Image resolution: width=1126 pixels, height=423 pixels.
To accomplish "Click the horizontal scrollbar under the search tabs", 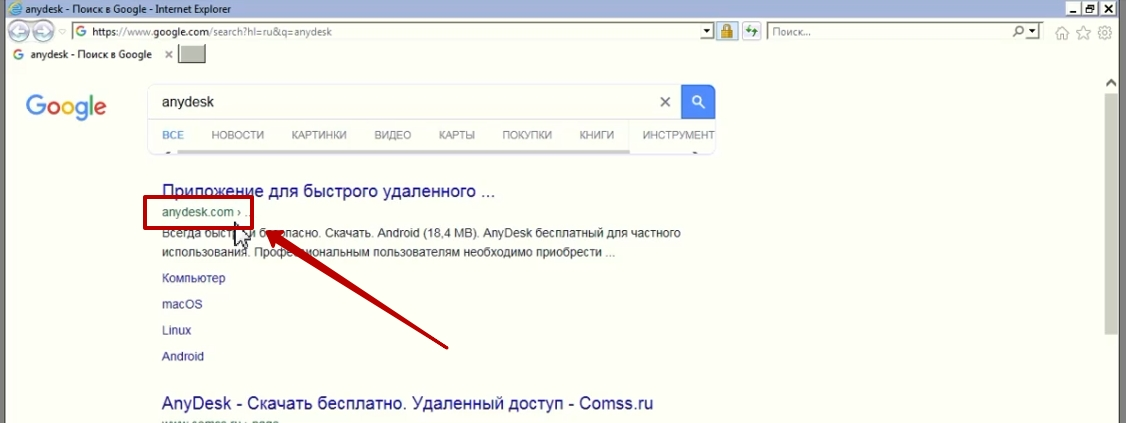I will coord(402,152).
